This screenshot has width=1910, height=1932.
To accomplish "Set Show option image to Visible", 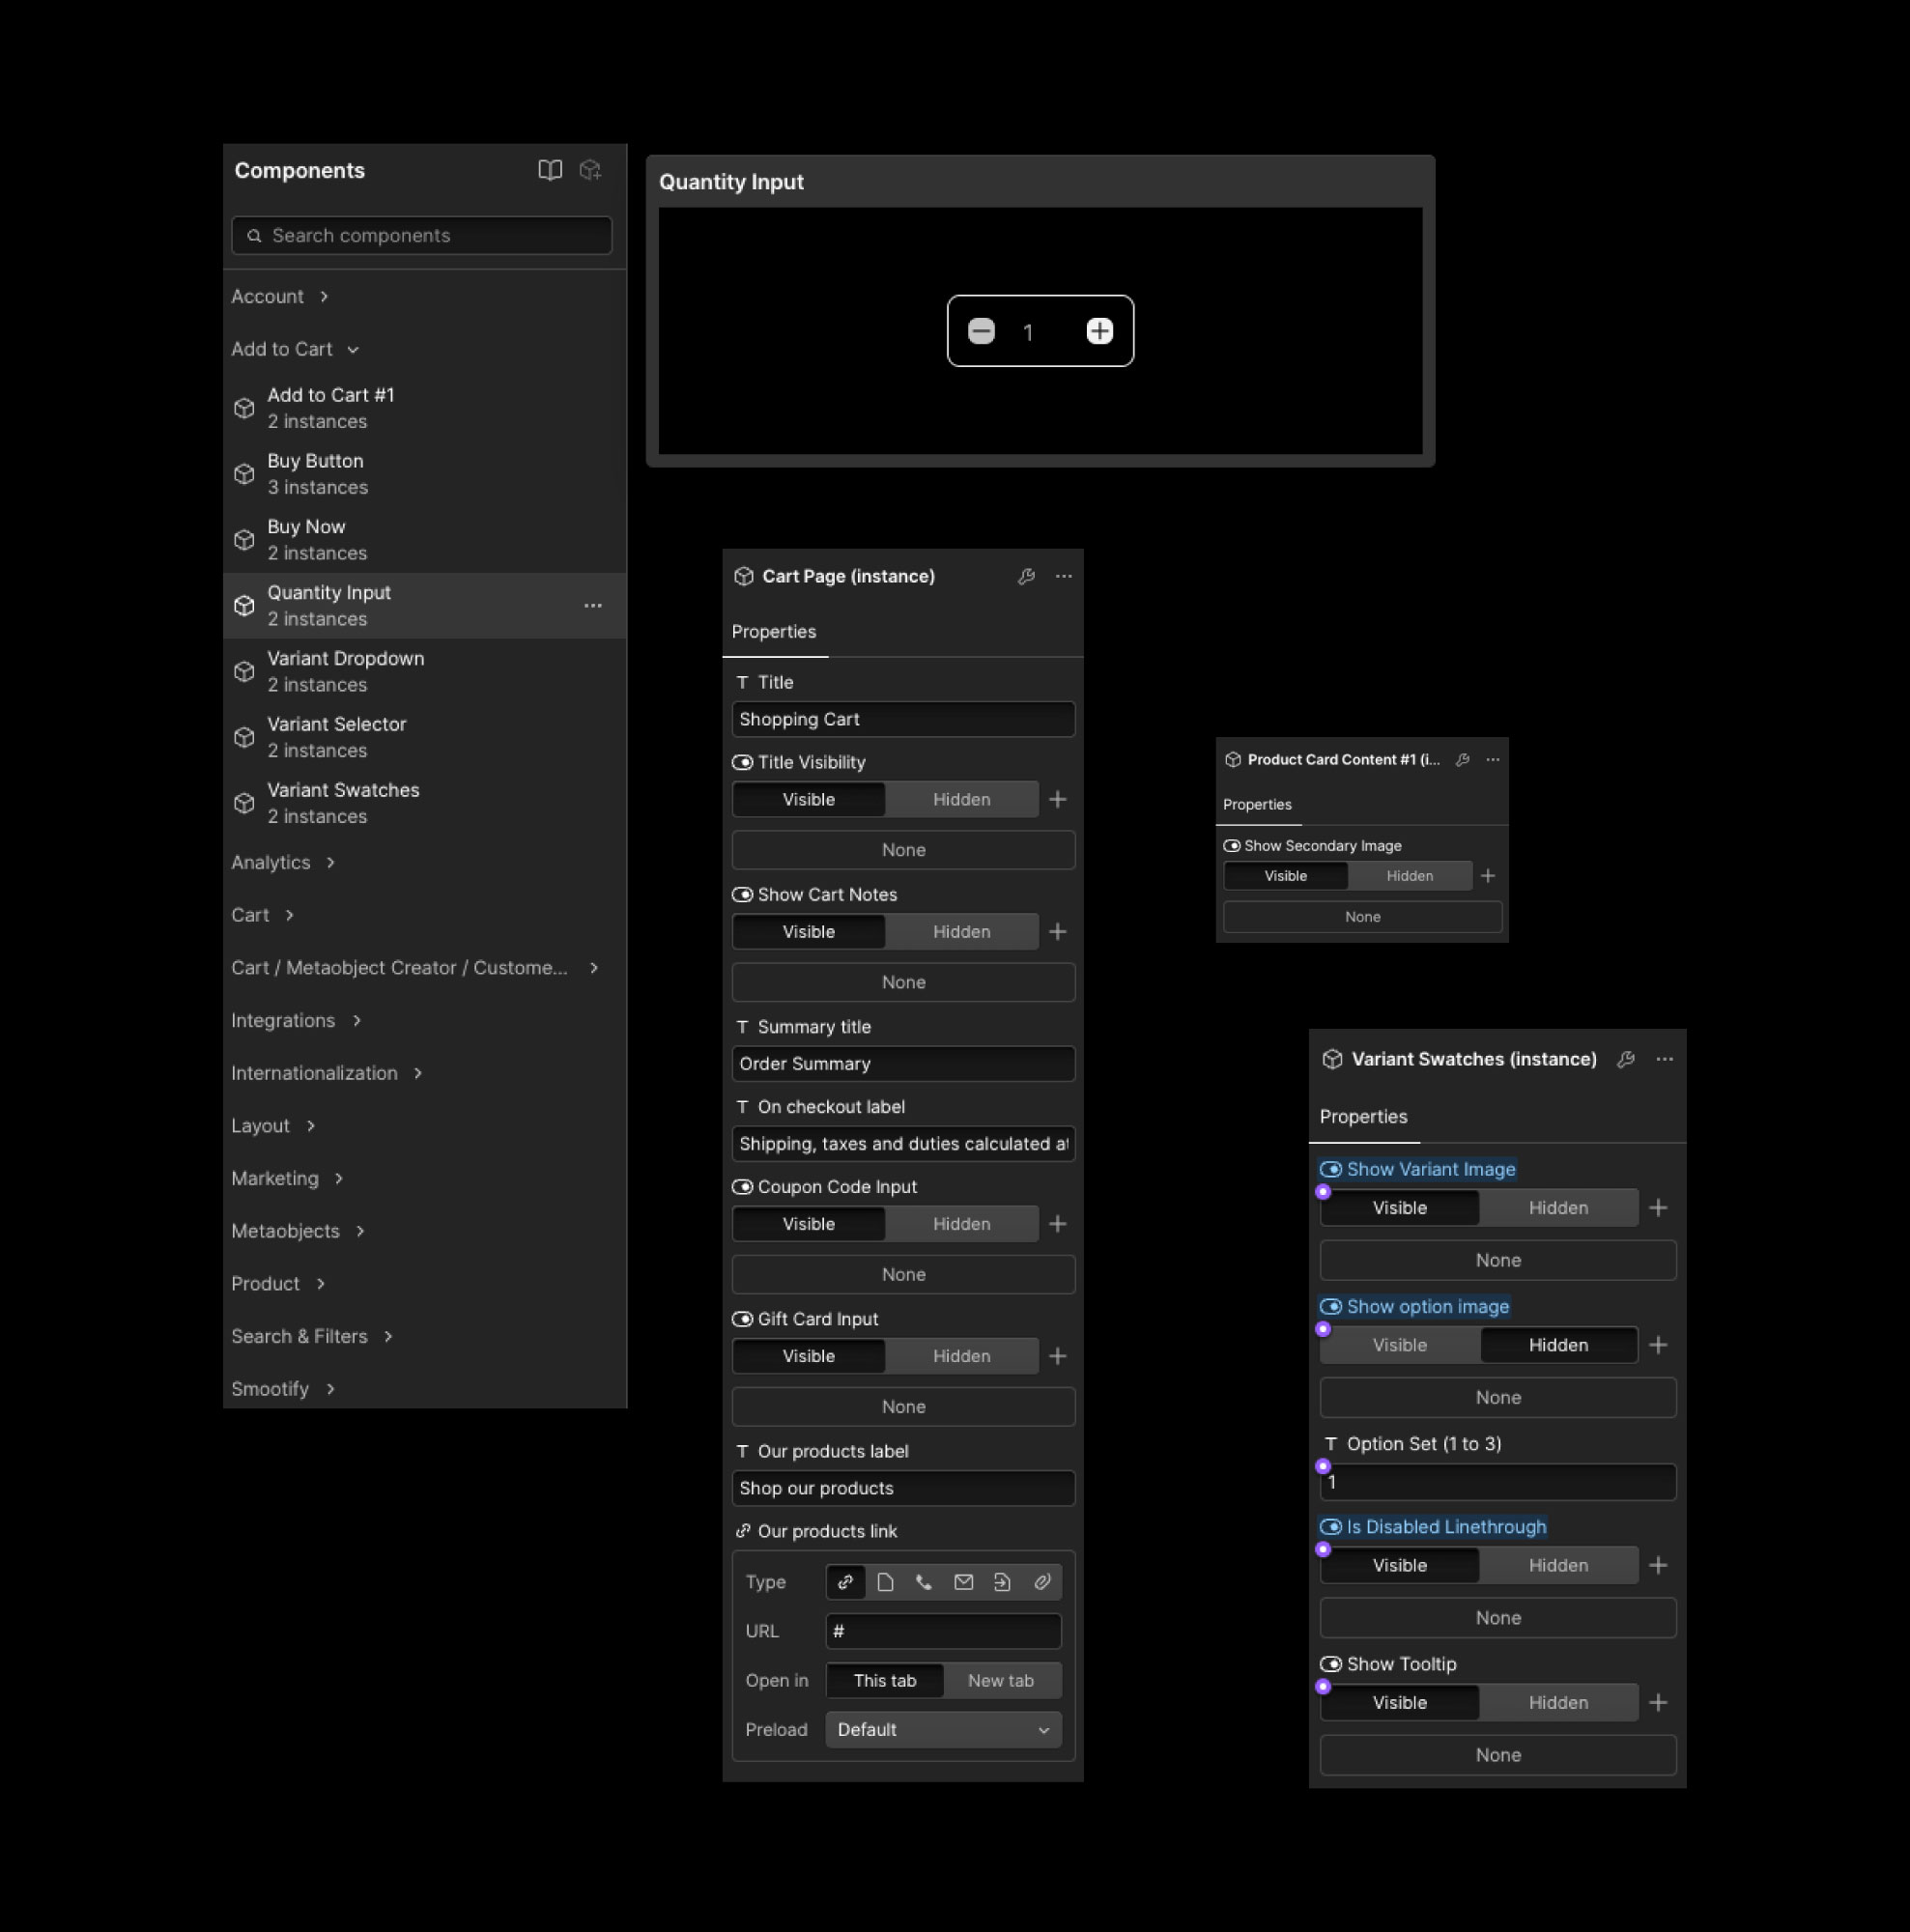I will point(1399,1345).
